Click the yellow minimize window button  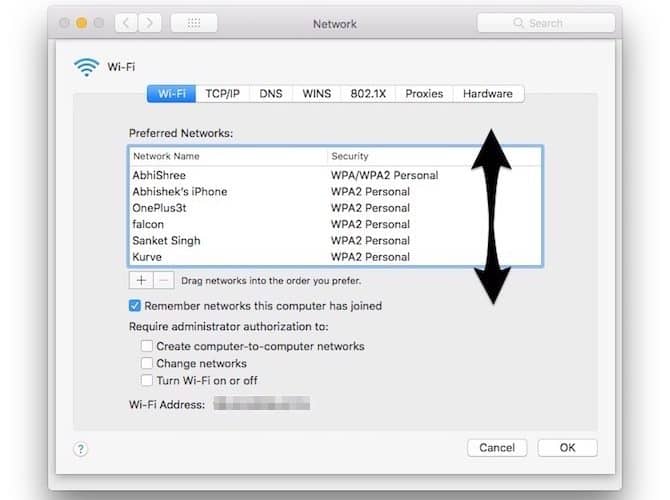tap(81, 23)
